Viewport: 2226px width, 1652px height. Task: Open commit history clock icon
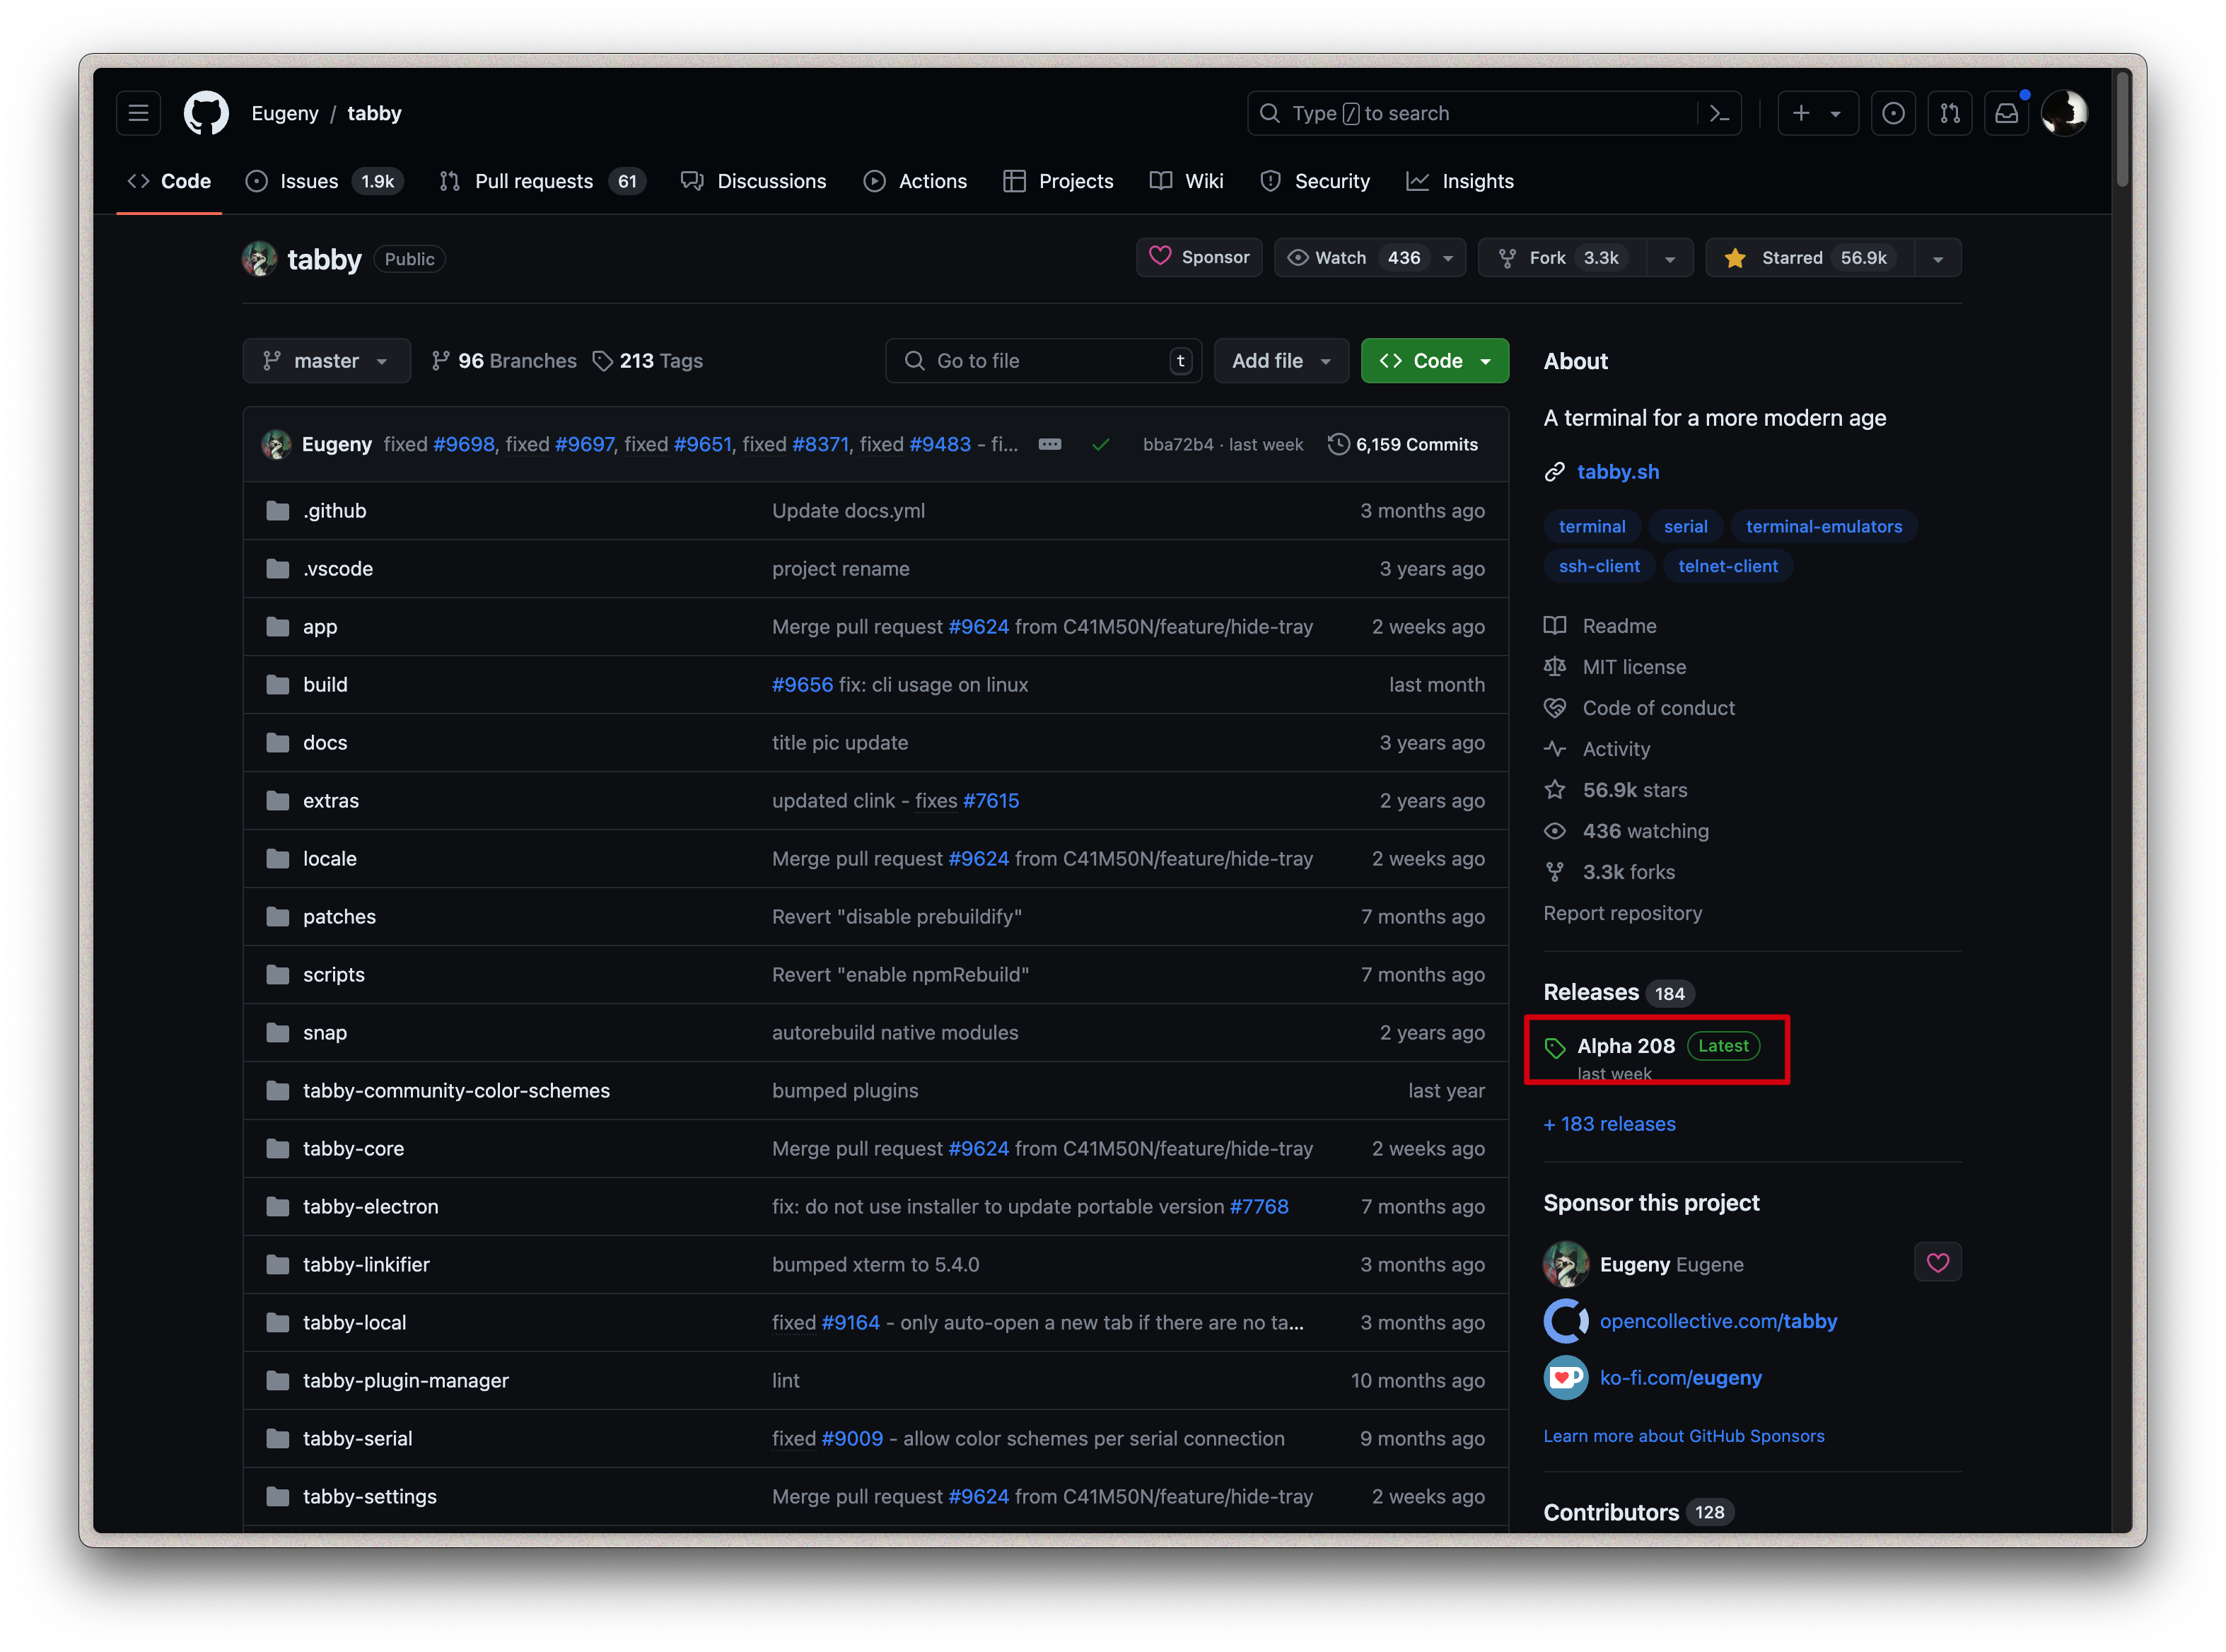[1338, 444]
